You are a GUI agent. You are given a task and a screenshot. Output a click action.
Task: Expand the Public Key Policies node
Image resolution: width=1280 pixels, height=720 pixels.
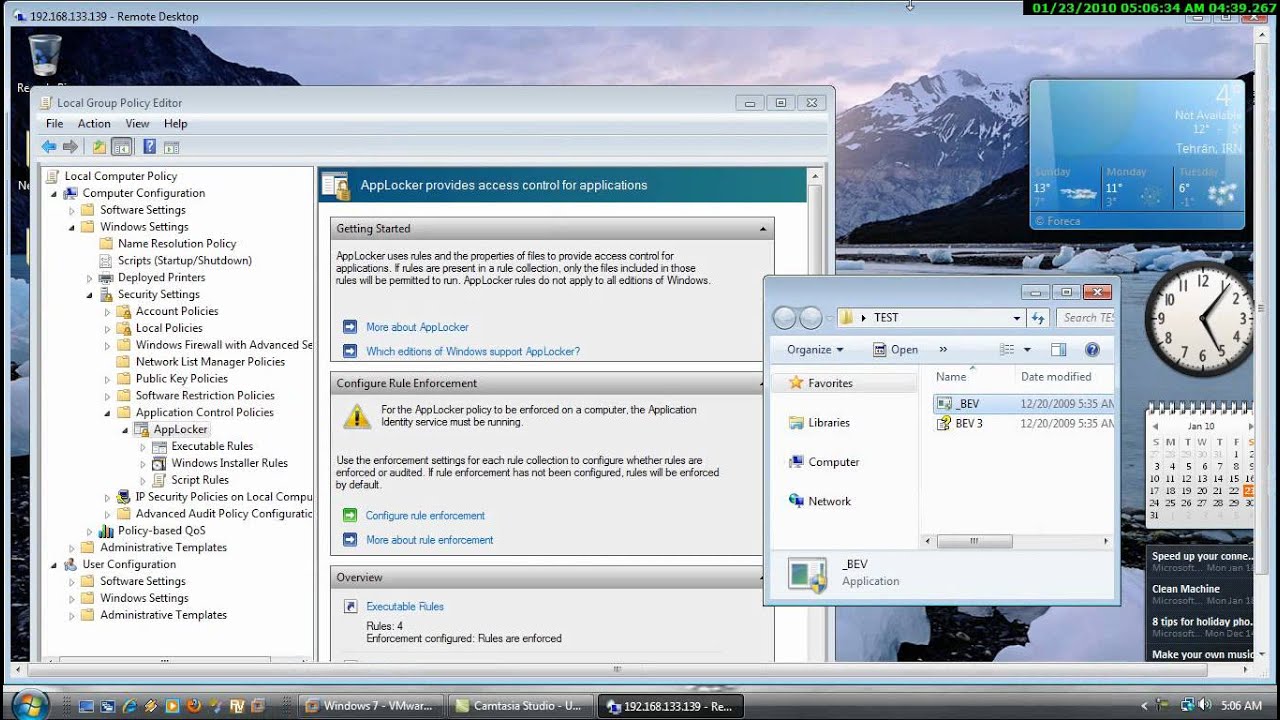tap(108, 379)
